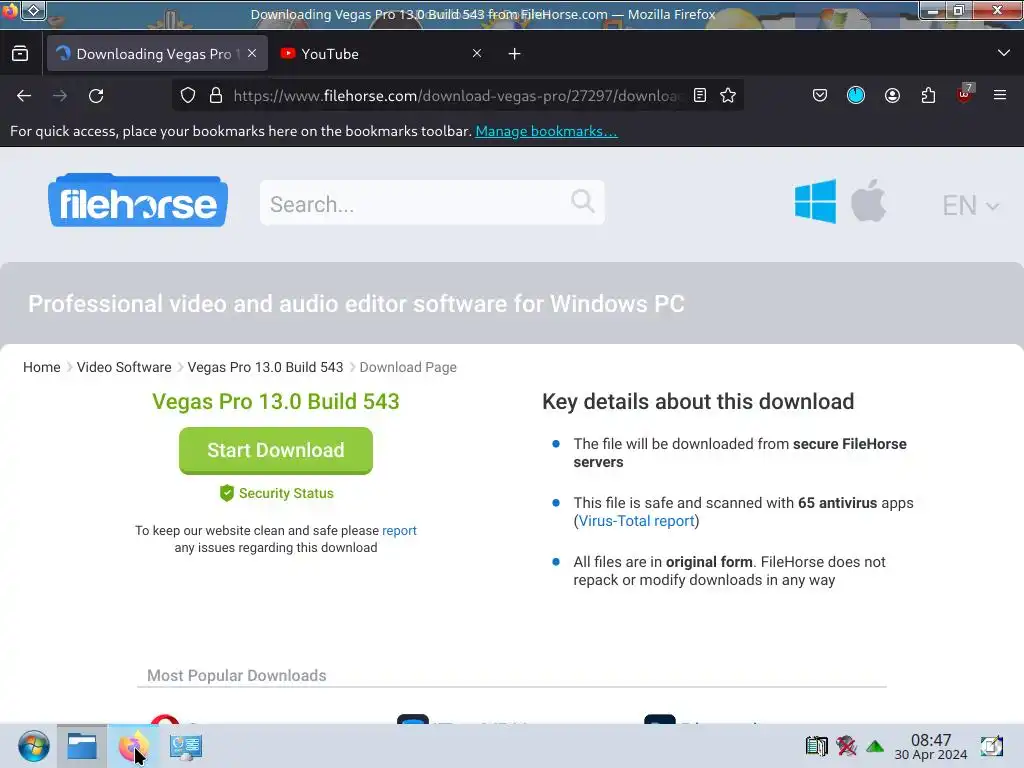
Task: Click the uBlock Origin shield icon
Action: [x=965, y=94]
